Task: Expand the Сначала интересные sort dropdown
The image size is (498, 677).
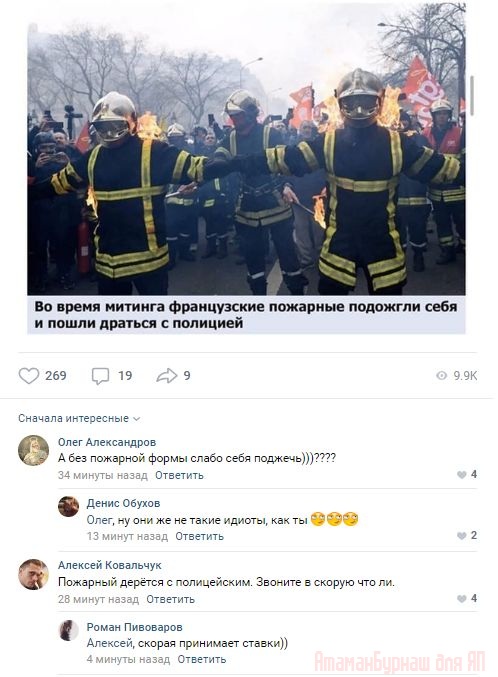Action: pyautogui.click(x=79, y=418)
